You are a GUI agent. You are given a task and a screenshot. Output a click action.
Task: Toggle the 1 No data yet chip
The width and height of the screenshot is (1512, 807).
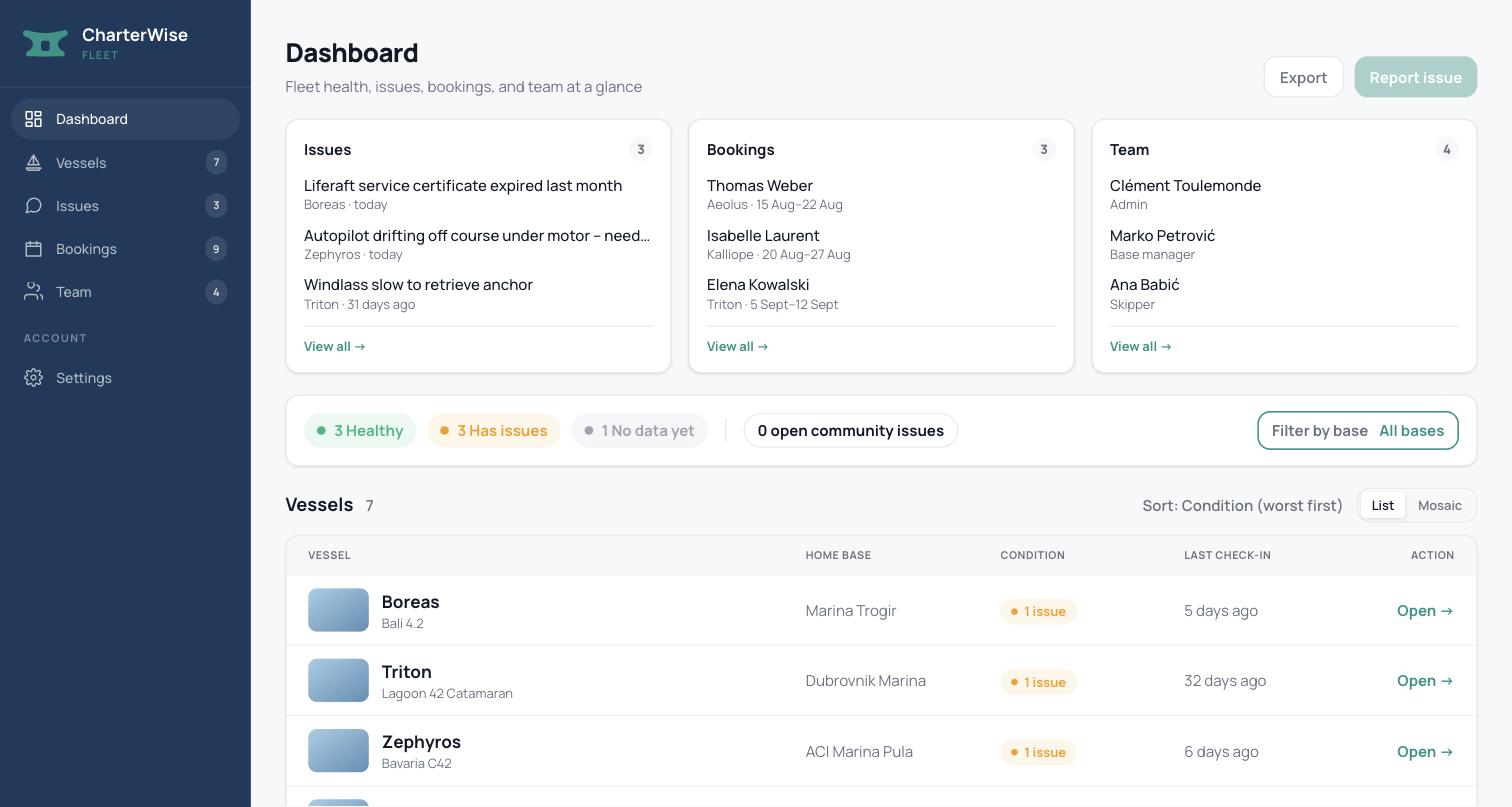640,430
